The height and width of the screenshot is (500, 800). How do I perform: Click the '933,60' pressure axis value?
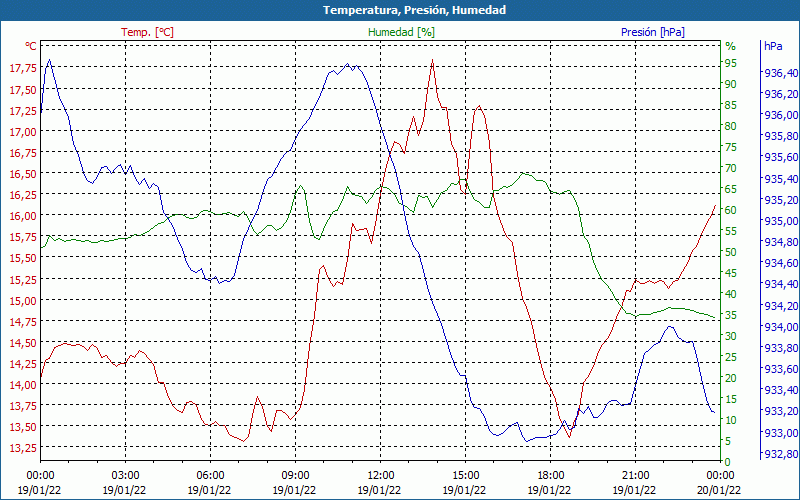(781, 369)
